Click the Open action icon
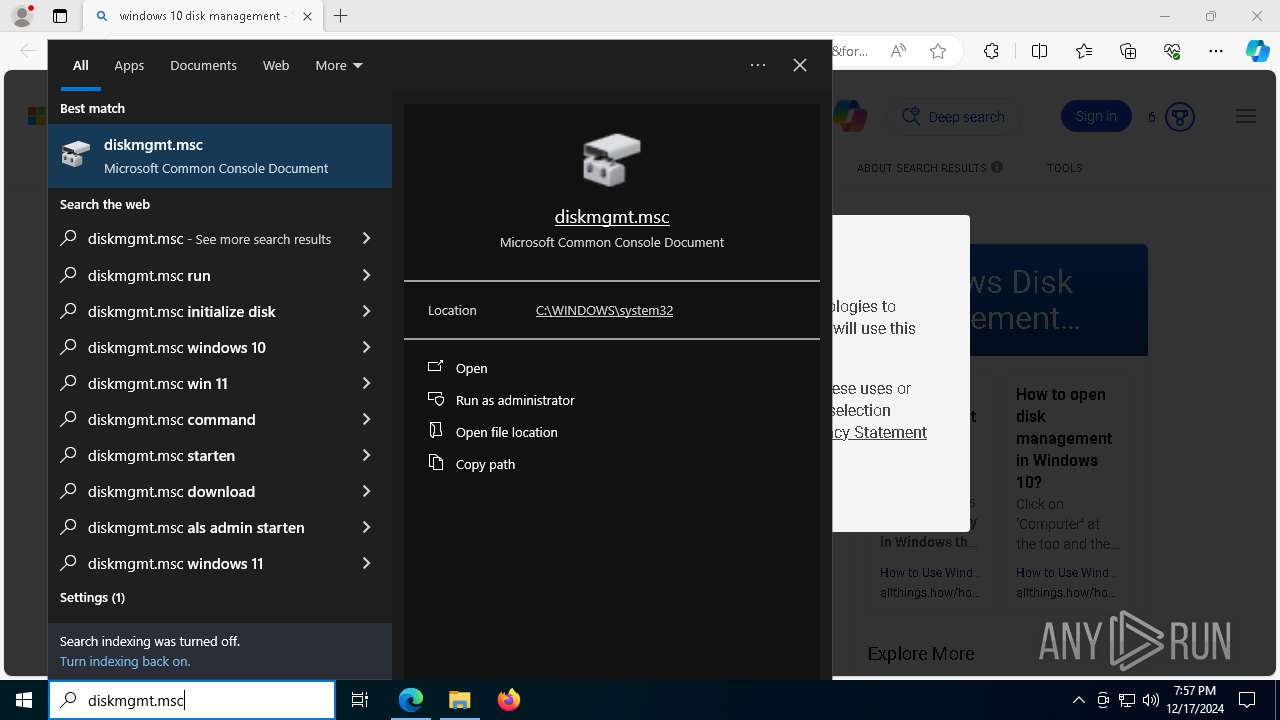Viewport: 1280px width, 720px height. pyautogui.click(x=436, y=367)
